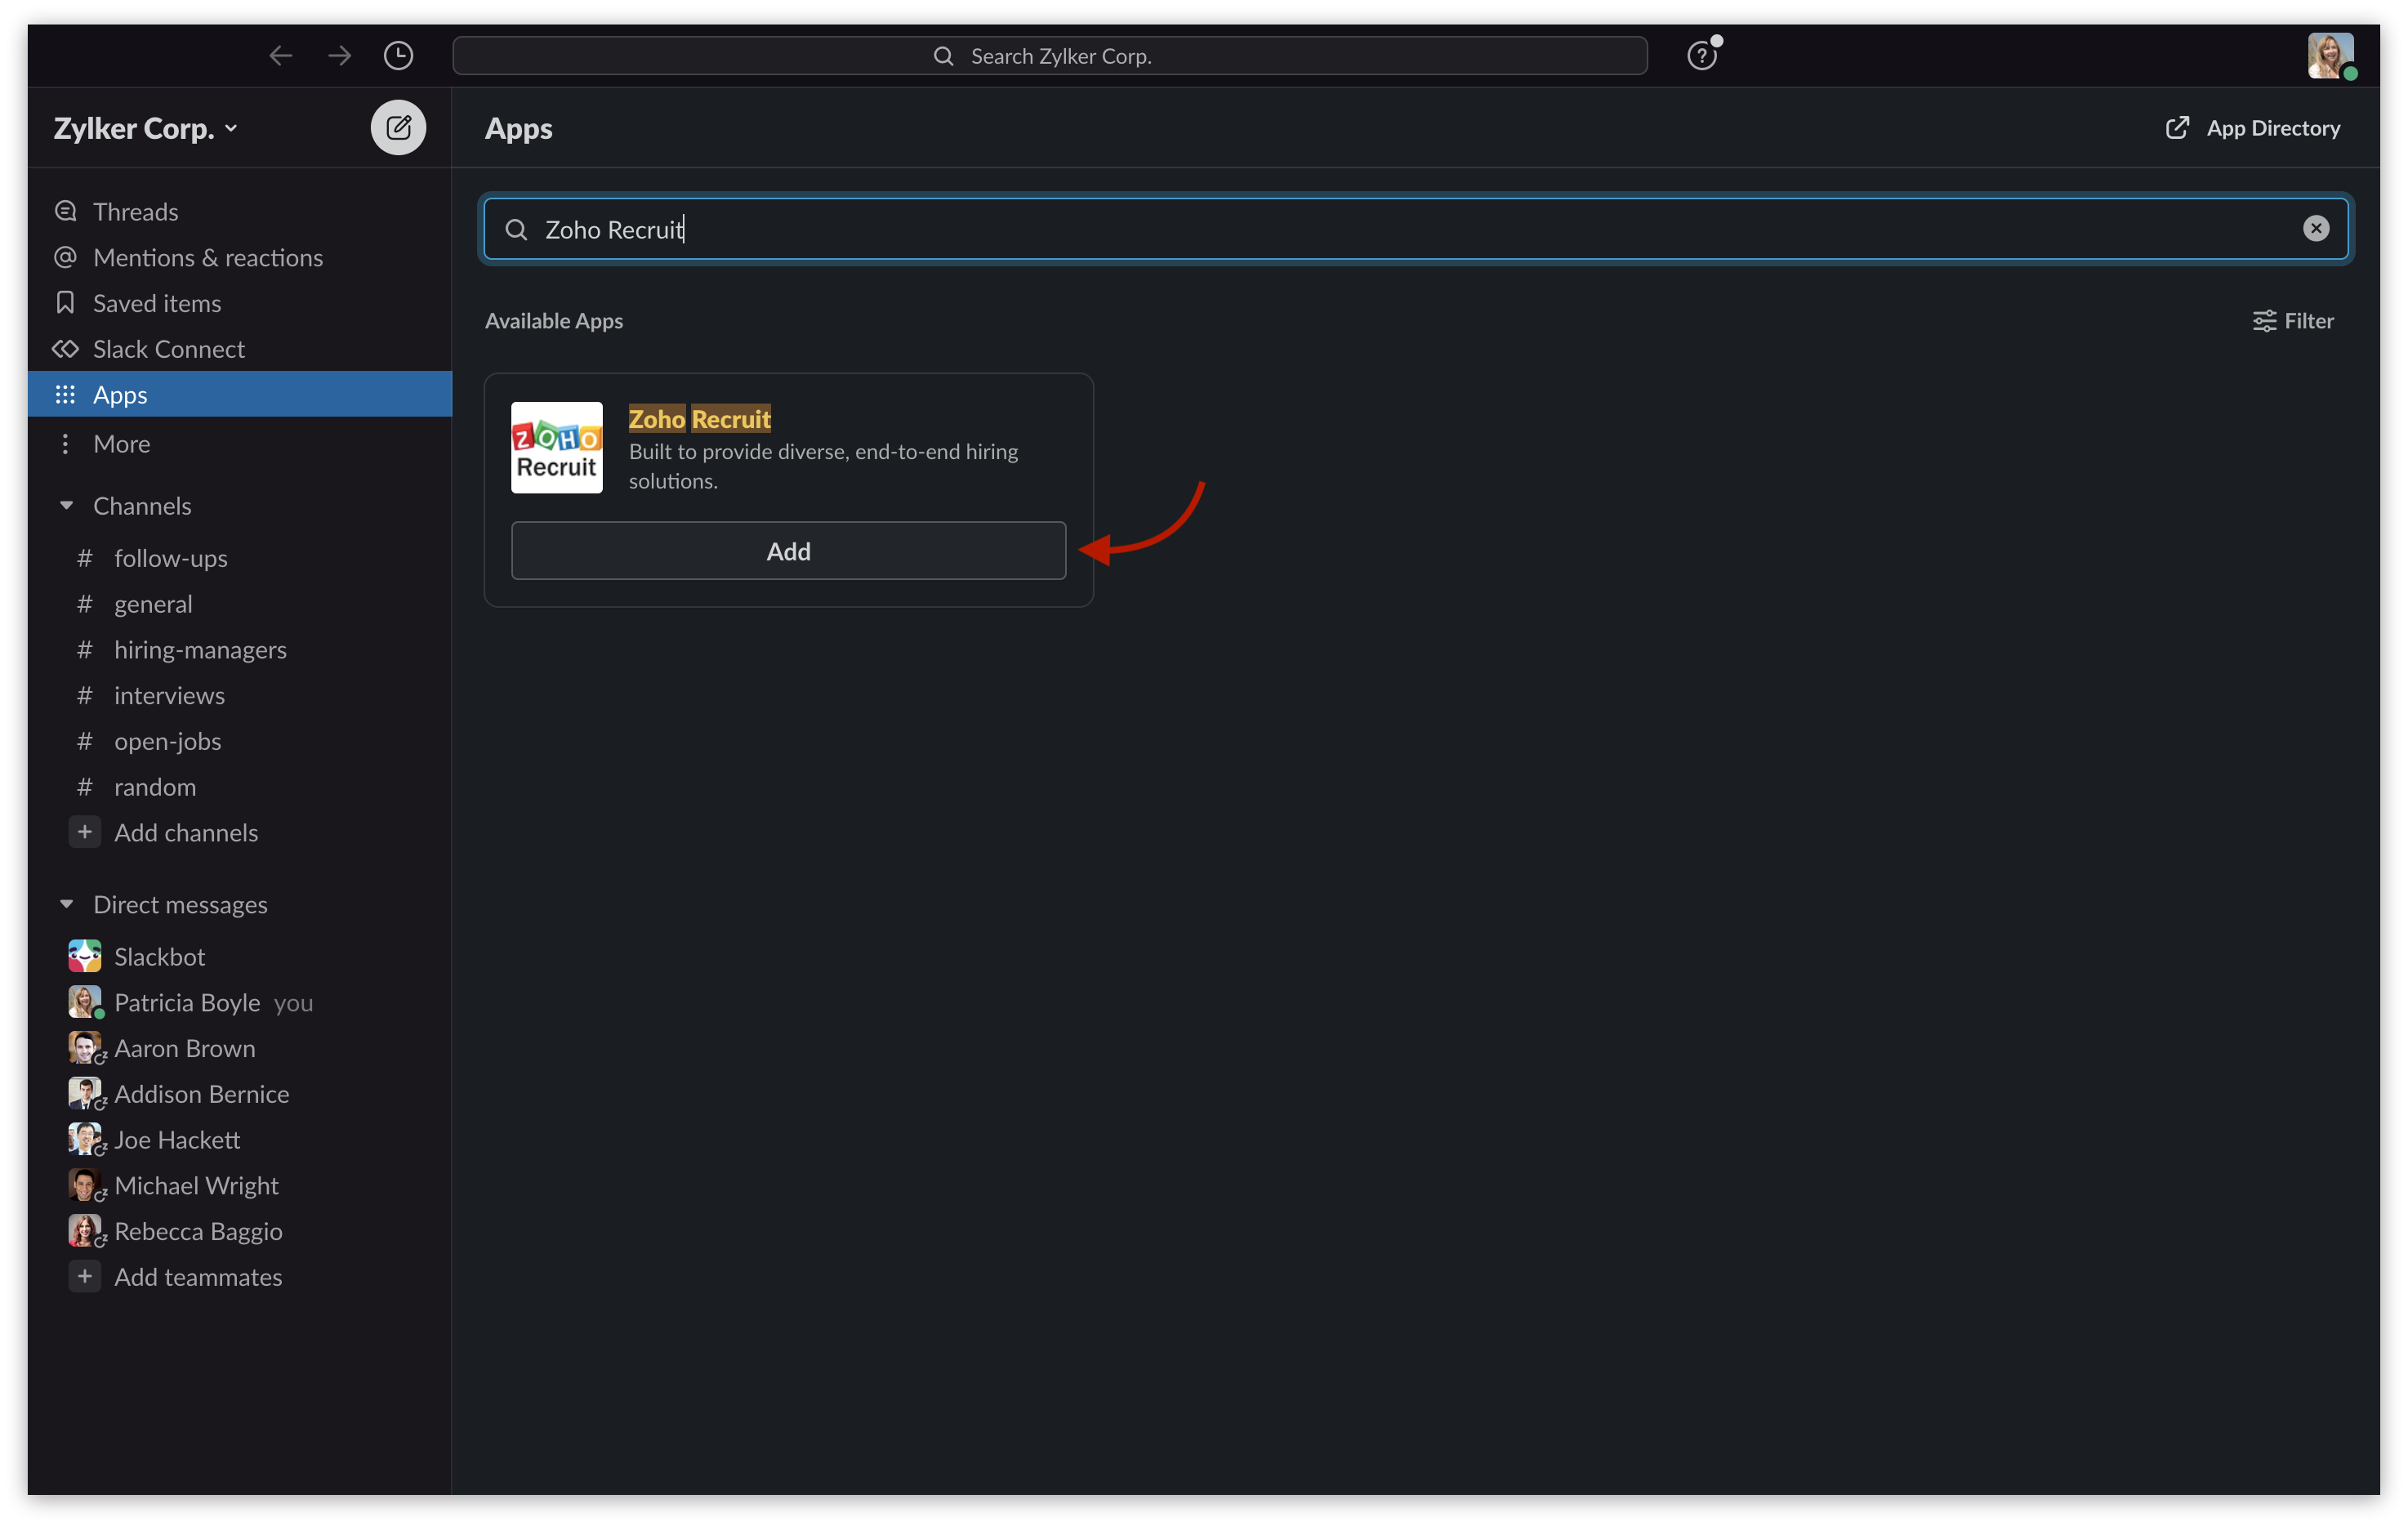The height and width of the screenshot is (1526, 2408).
Task: Open the Filter options
Action: tap(2293, 321)
